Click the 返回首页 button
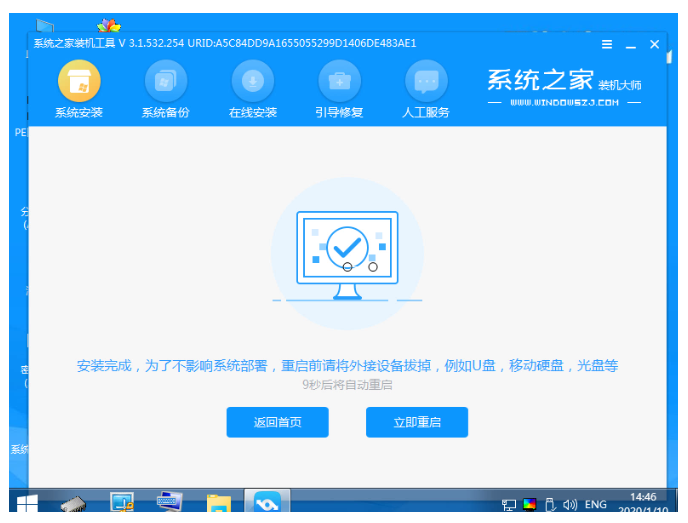Image resolution: width=688 pixels, height=523 pixels. tap(277, 422)
